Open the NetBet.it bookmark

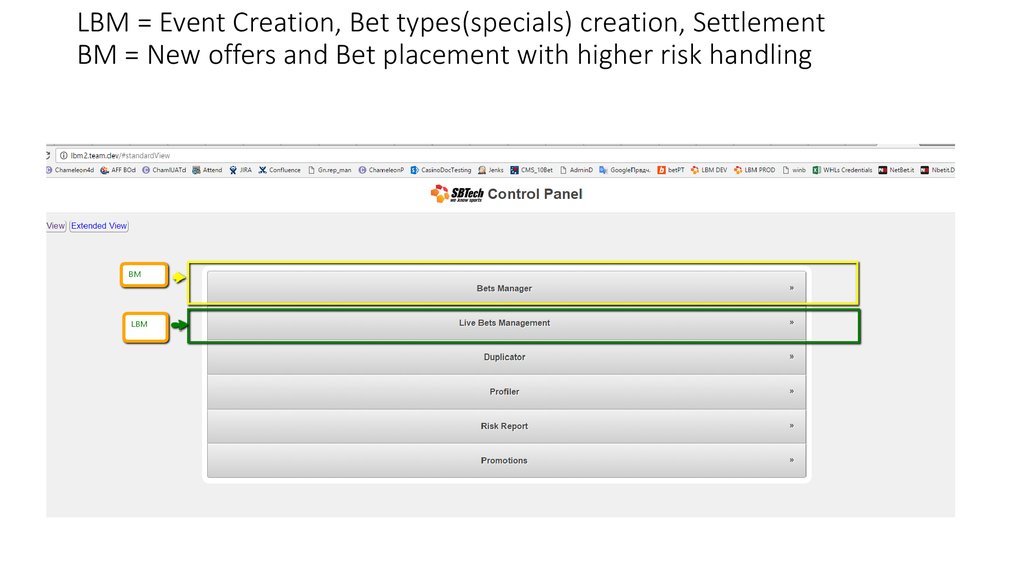pyautogui.click(x=896, y=170)
